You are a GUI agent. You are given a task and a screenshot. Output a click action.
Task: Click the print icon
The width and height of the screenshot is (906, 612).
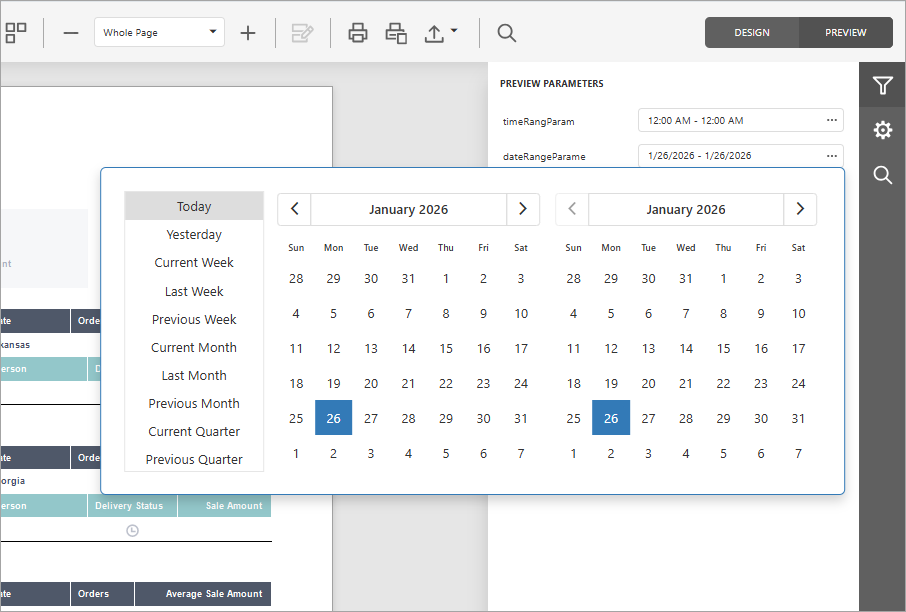tap(358, 33)
